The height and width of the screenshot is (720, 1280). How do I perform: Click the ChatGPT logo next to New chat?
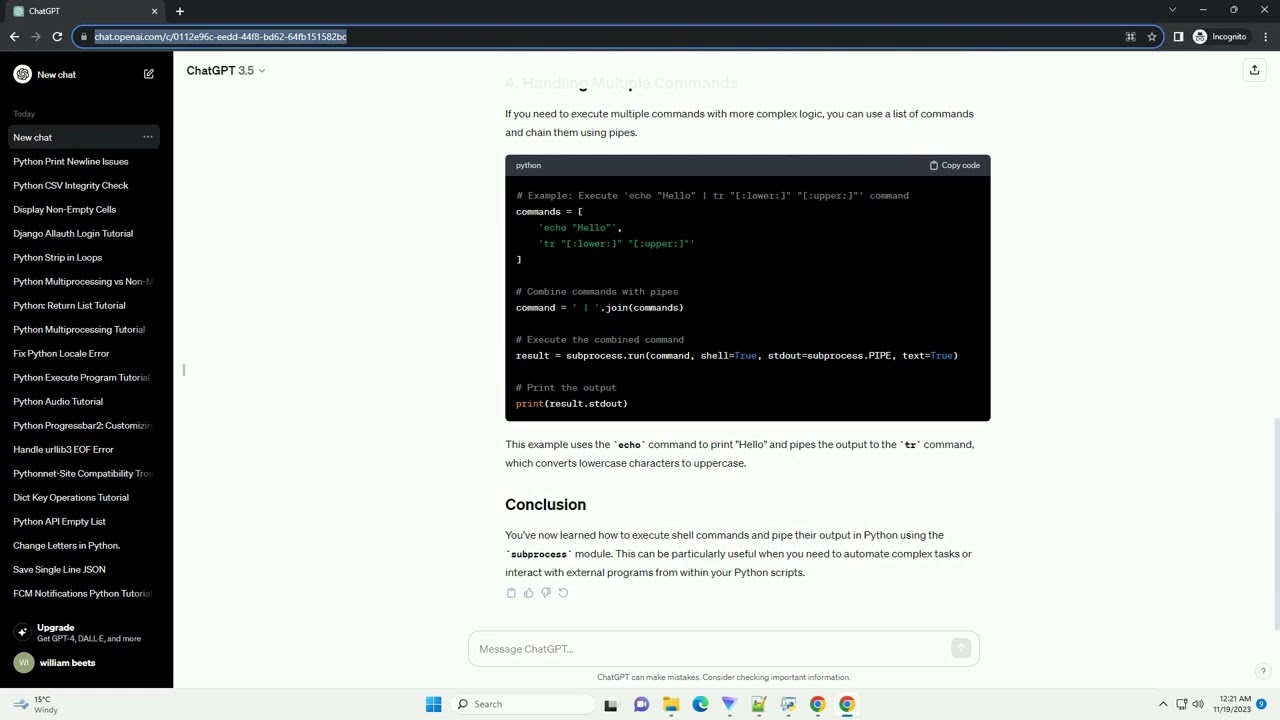pyautogui.click(x=22, y=74)
